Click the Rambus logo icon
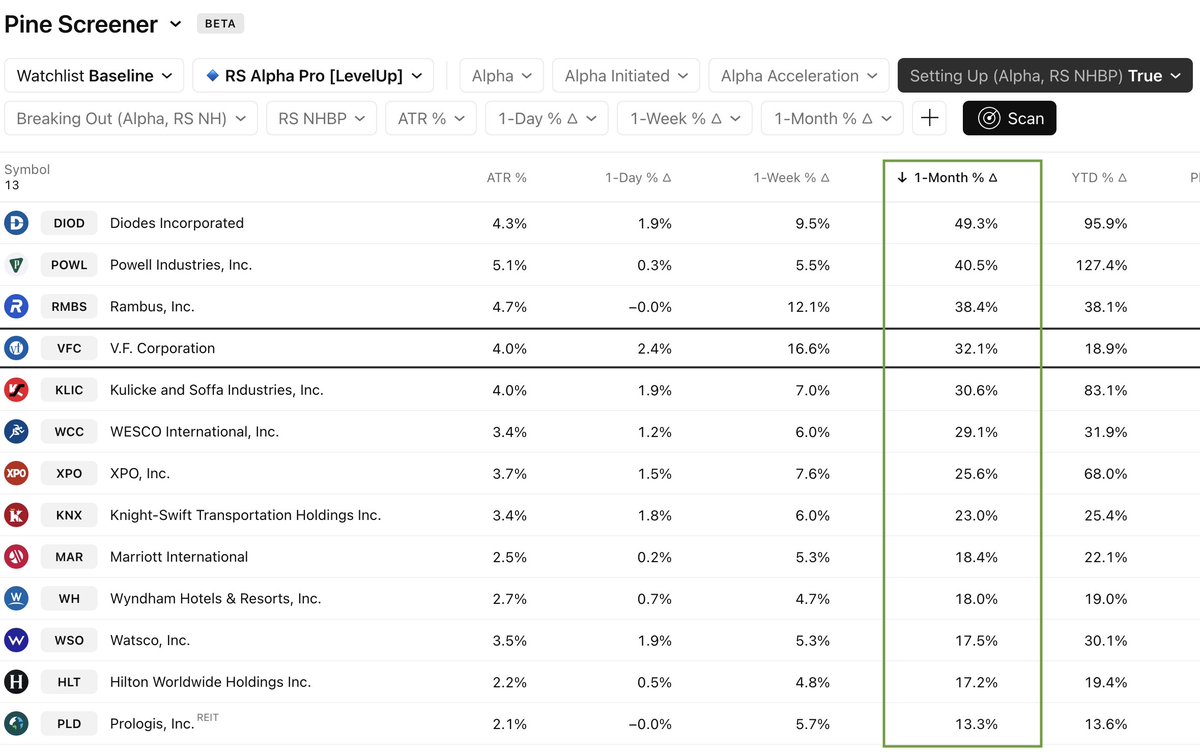1200x755 pixels. [x=16, y=307]
